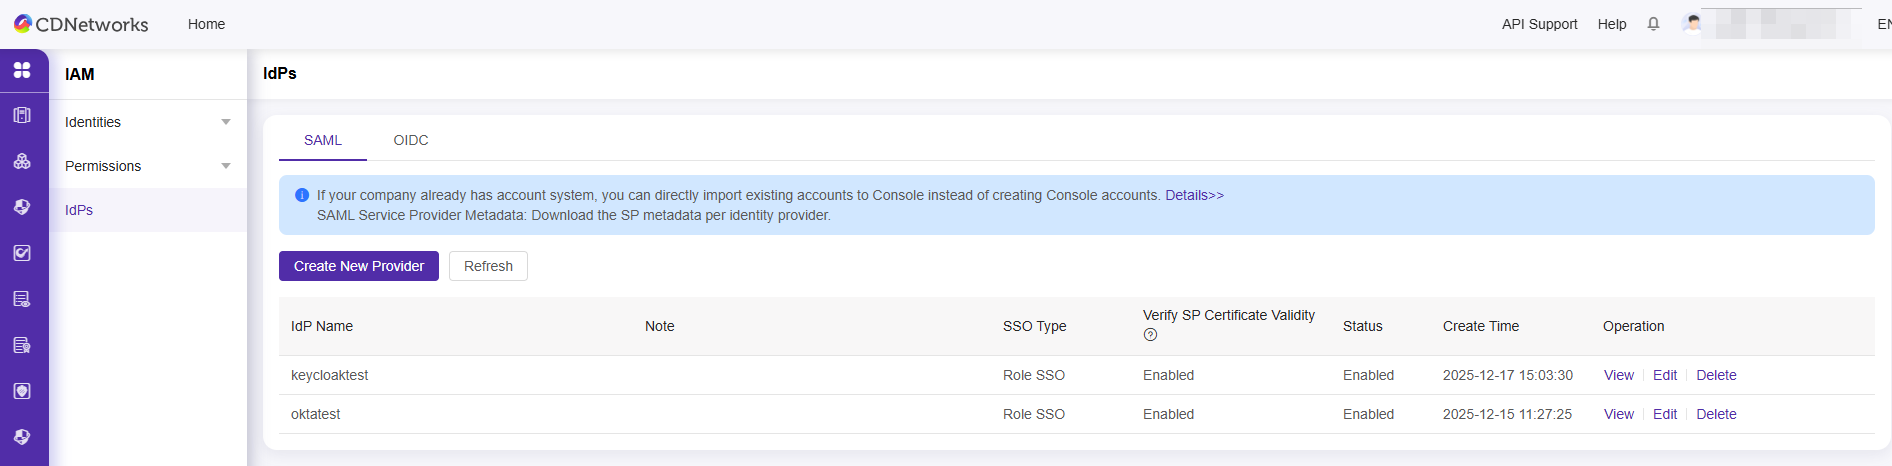Click the oktatest IdP name
This screenshot has height=466, width=1892.
pyautogui.click(x=315, y=414)
